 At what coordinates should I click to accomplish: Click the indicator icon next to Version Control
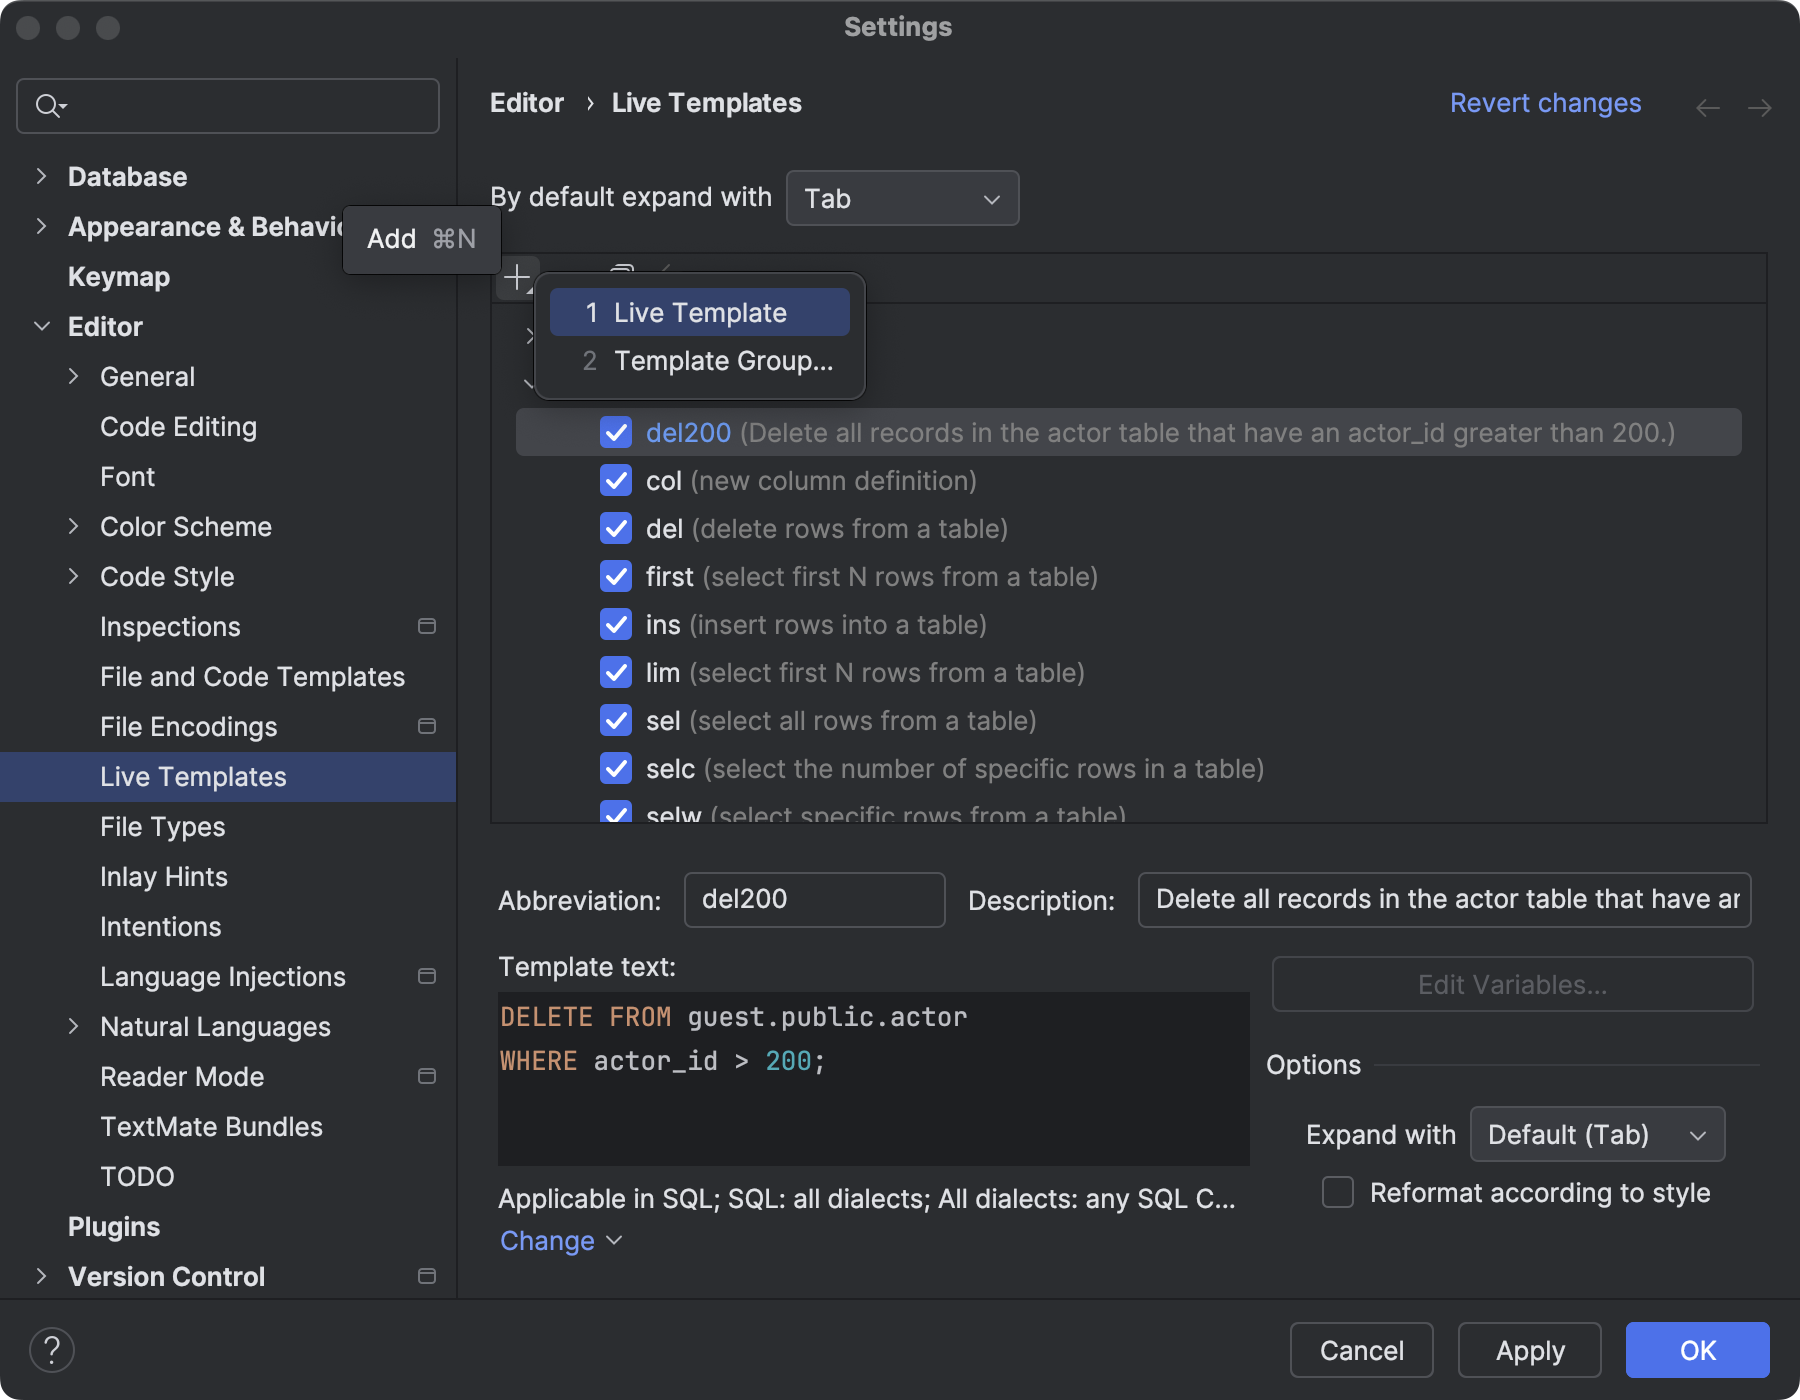pos(427,1276)
